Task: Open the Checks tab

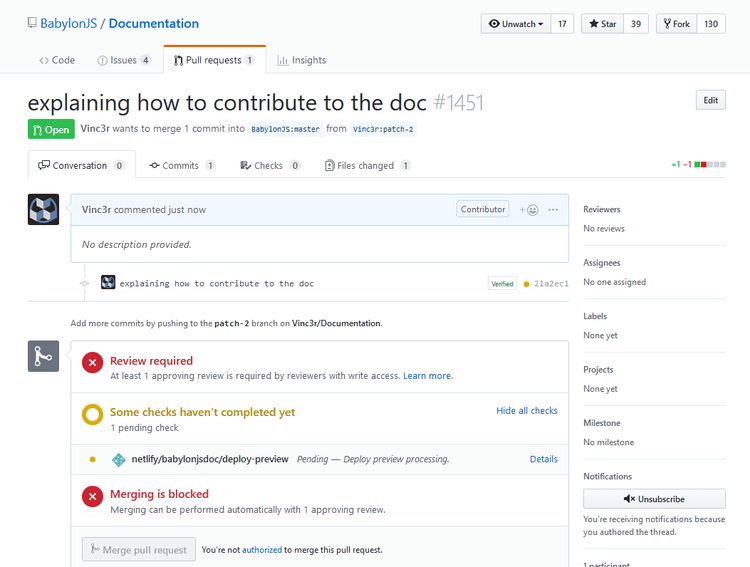Action: (x=270, y=166)
